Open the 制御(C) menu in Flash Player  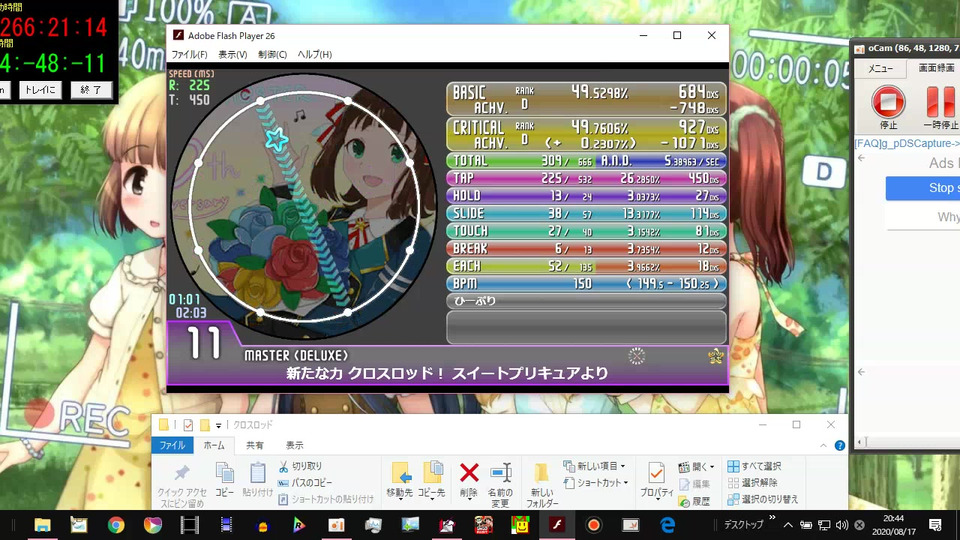(272, 54)
